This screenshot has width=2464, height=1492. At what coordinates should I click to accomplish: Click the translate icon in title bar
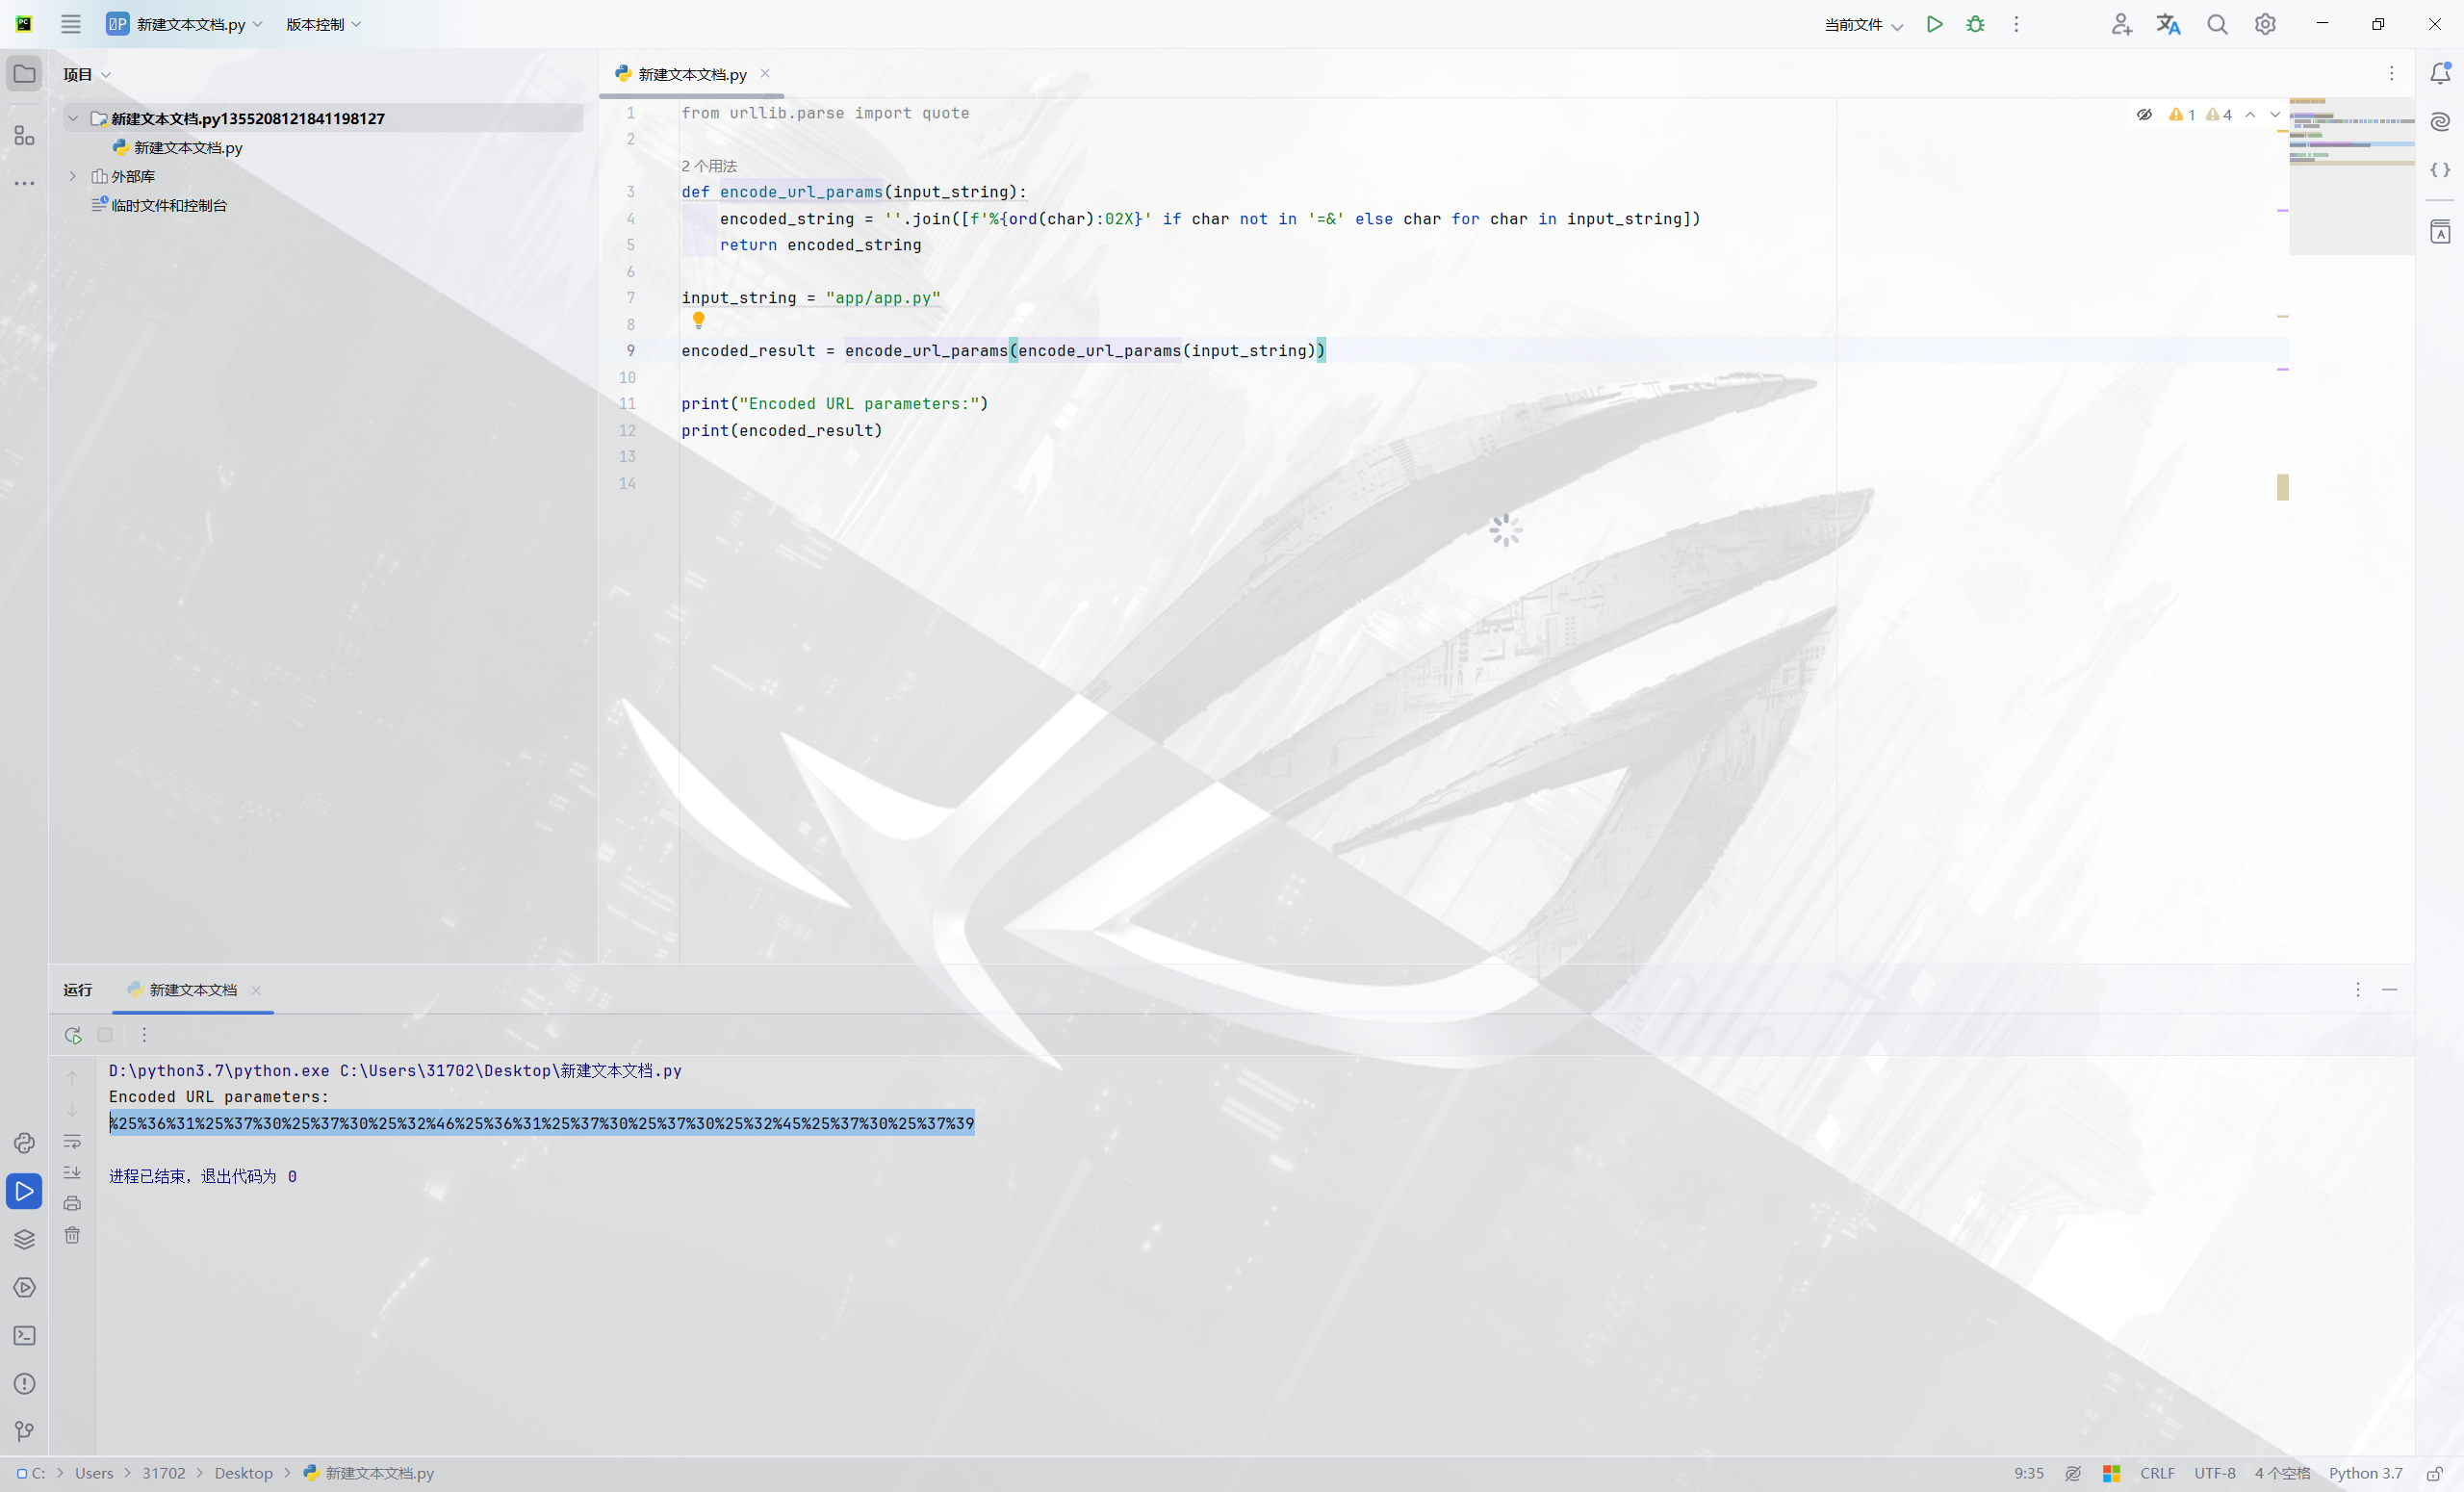pos(2168,24)
